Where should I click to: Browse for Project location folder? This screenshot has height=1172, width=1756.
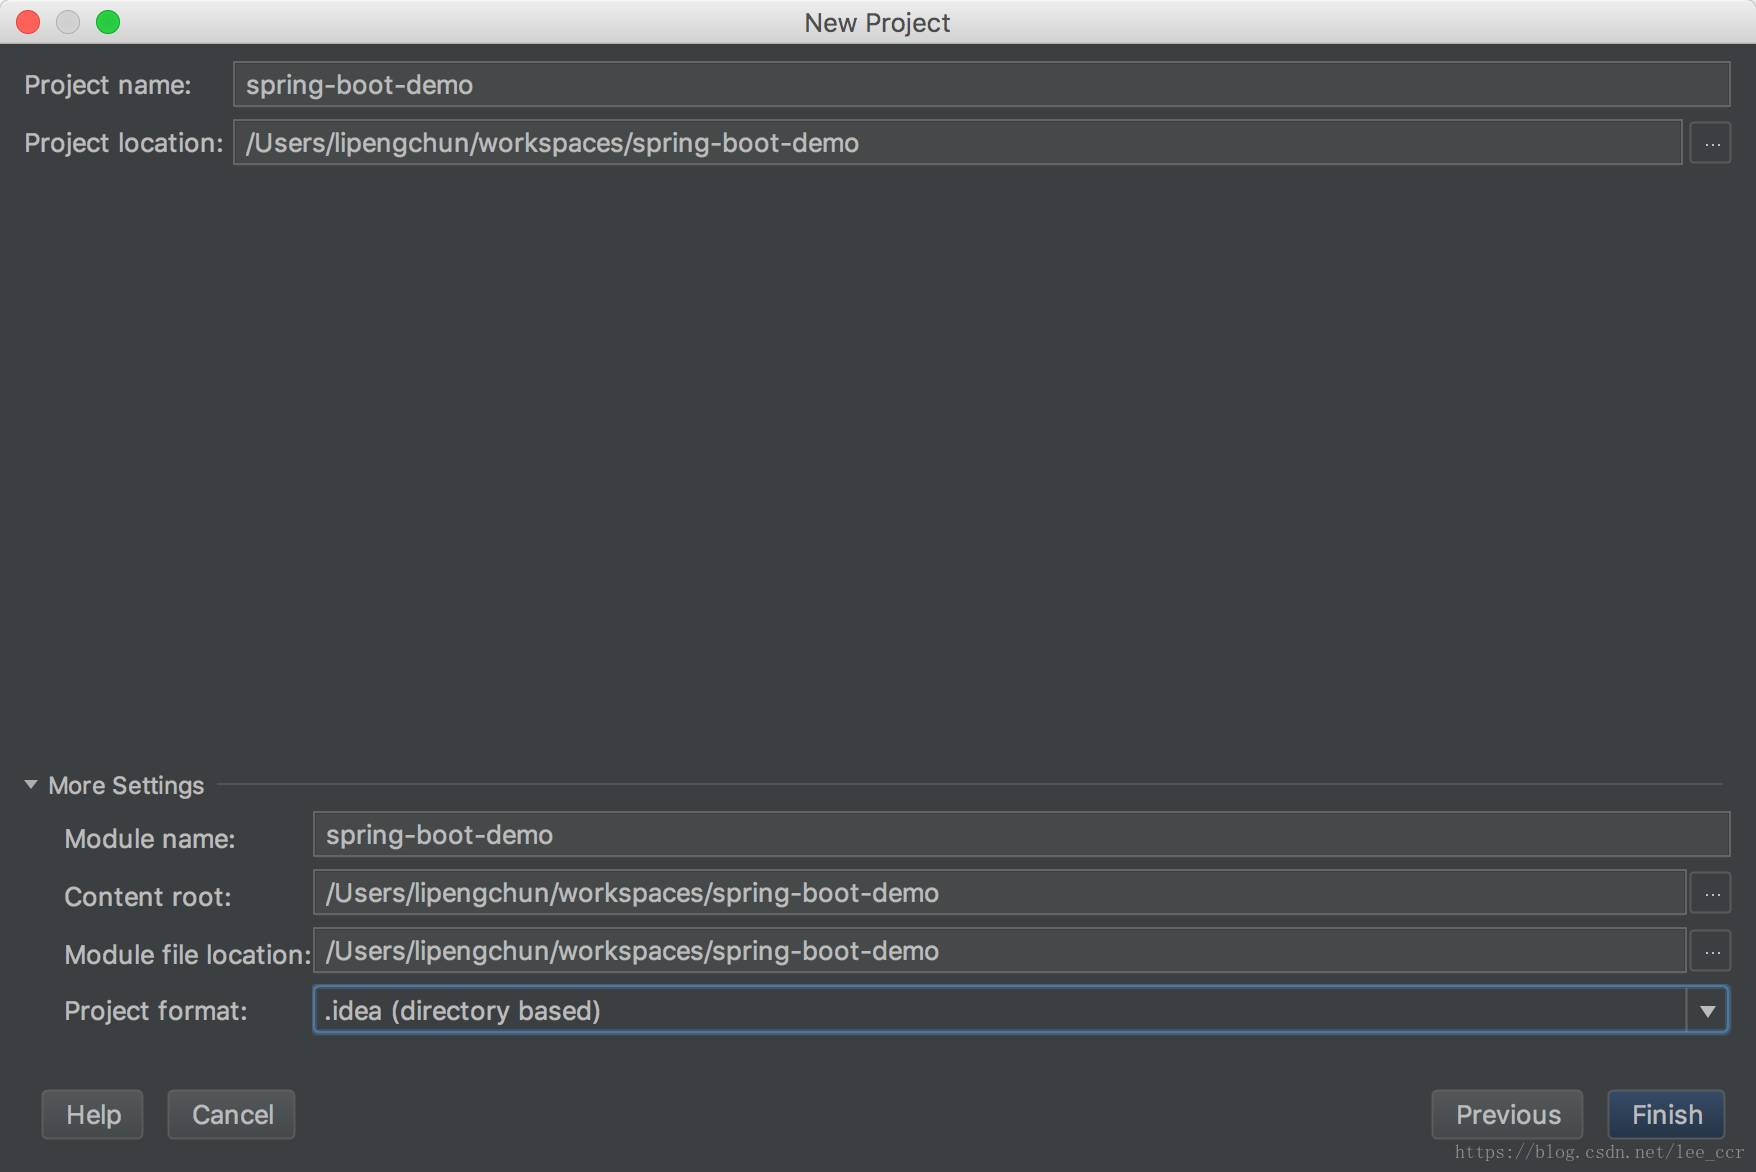(x=1711, y=143)
